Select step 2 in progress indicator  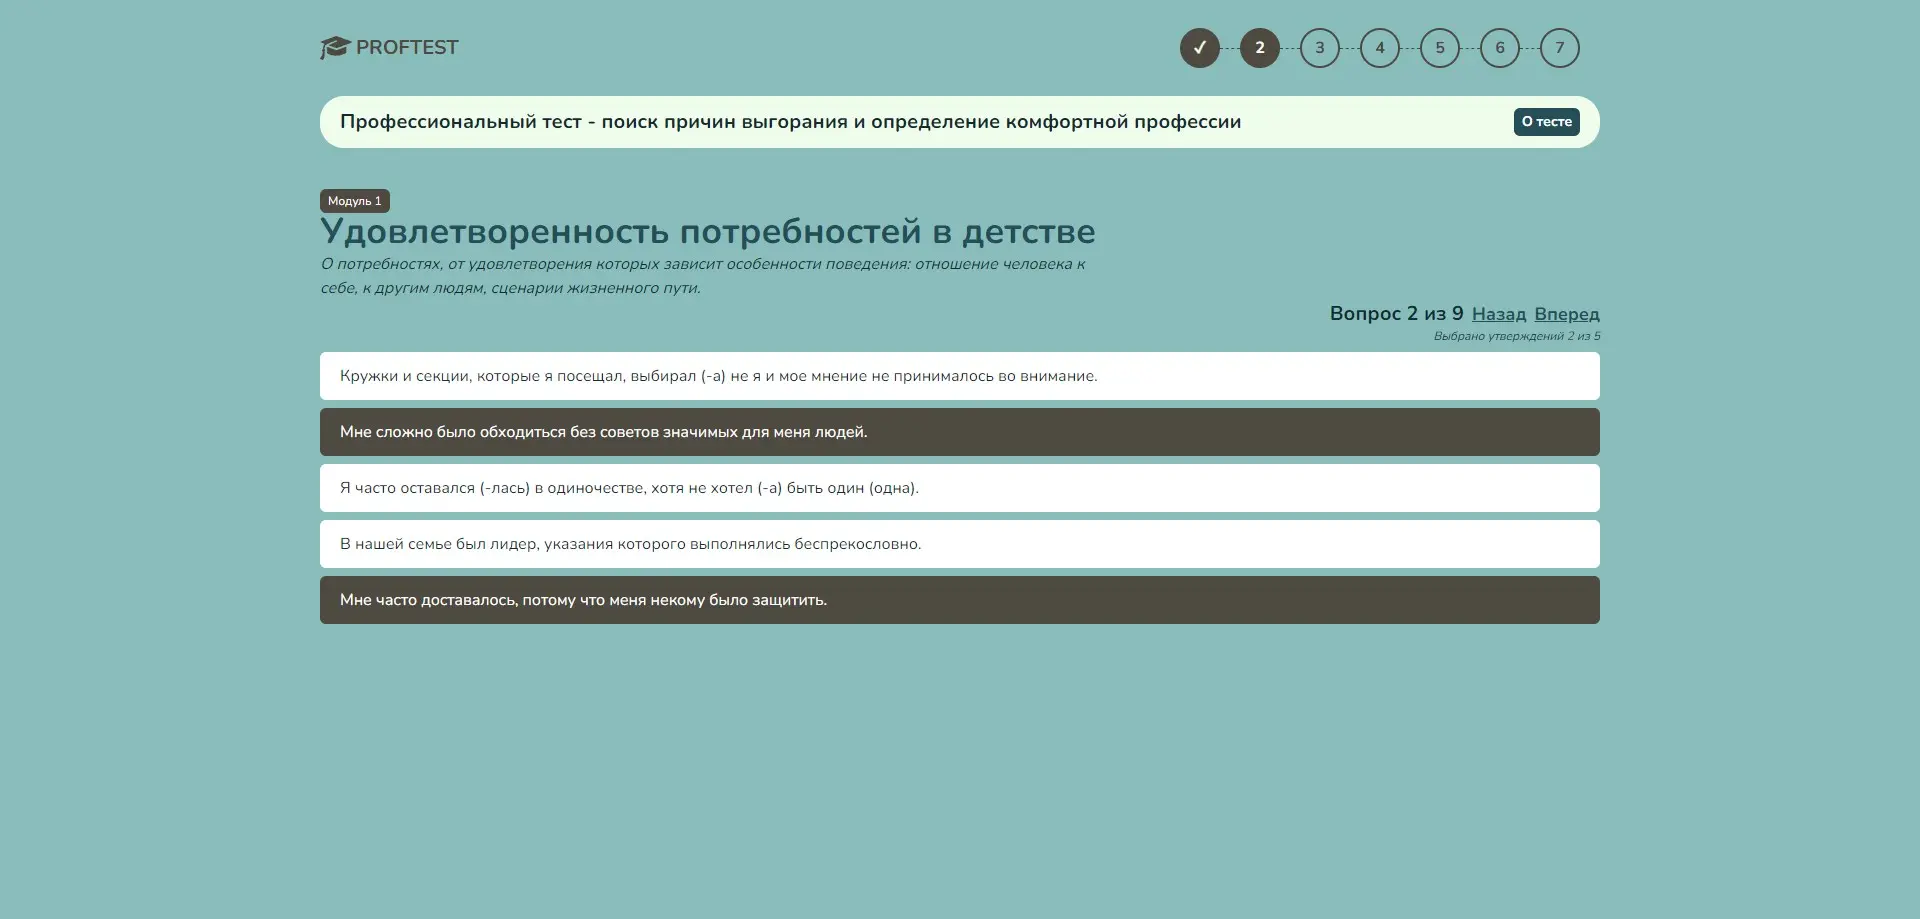coord(1259,48)
